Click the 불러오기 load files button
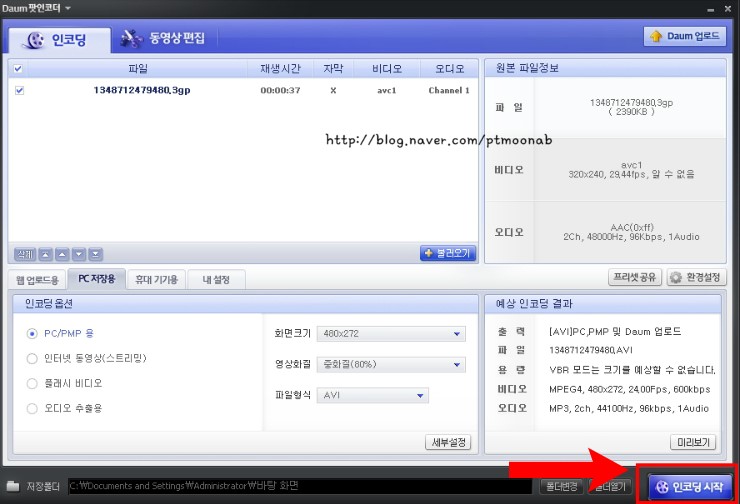The width and height of the screenshot is (740, 504). coord(448,253)
